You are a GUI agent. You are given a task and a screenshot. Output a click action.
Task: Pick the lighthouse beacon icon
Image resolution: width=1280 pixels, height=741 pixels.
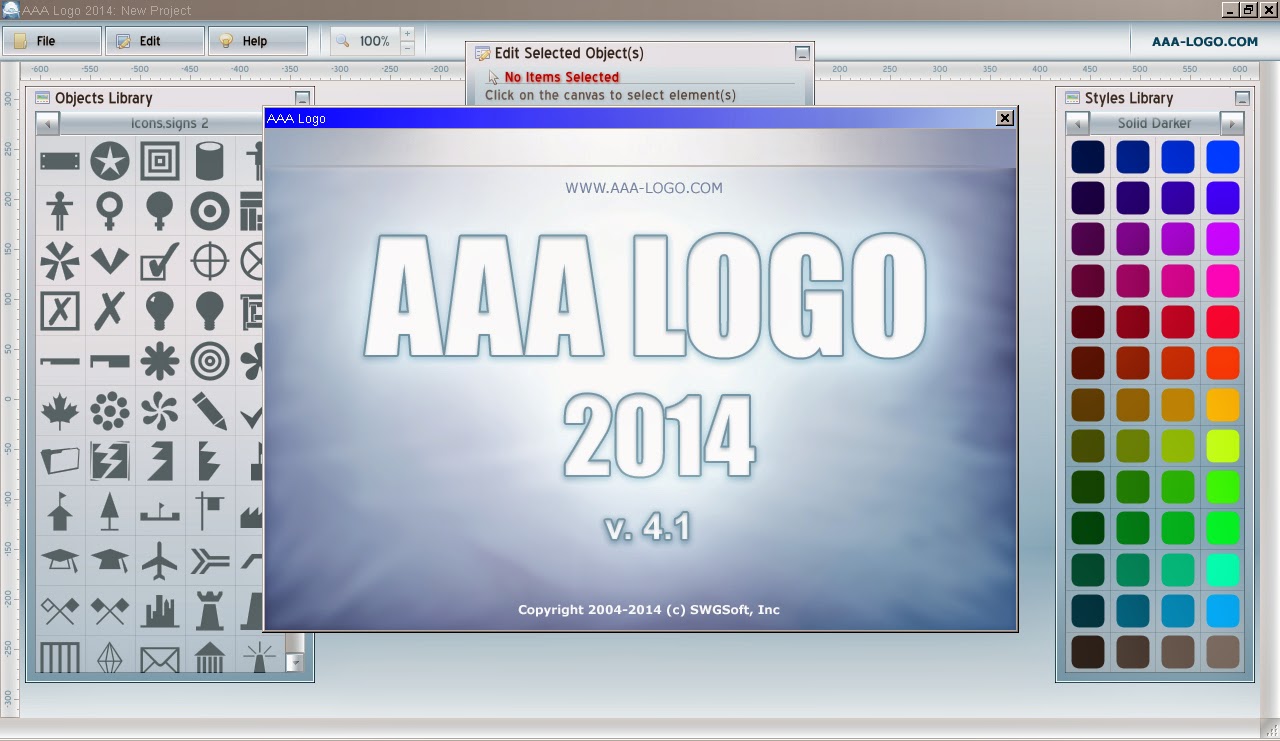pos(260,658)
